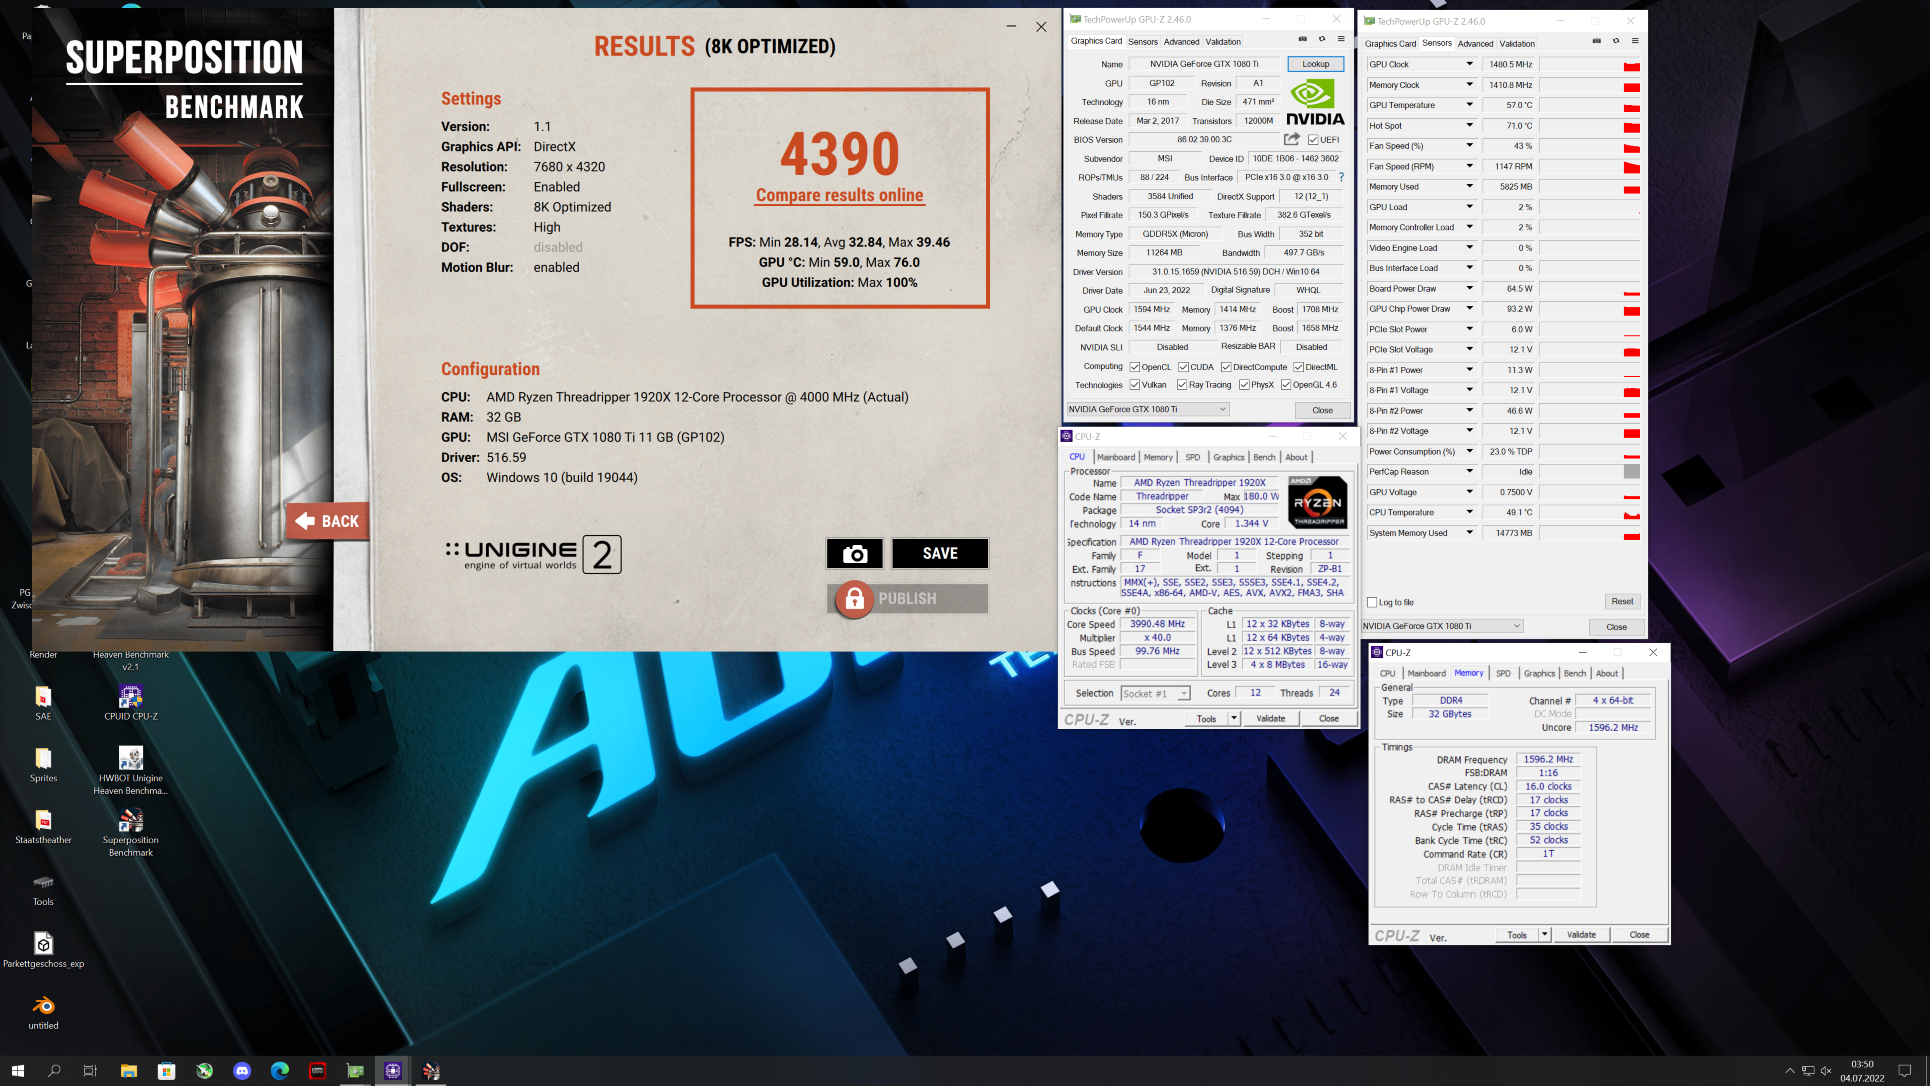Open HWBOT Unigine Heaven Benchmark desktop shortcut
The width and height of the screenshot is (1930, 1086).
tap(131, 770)
